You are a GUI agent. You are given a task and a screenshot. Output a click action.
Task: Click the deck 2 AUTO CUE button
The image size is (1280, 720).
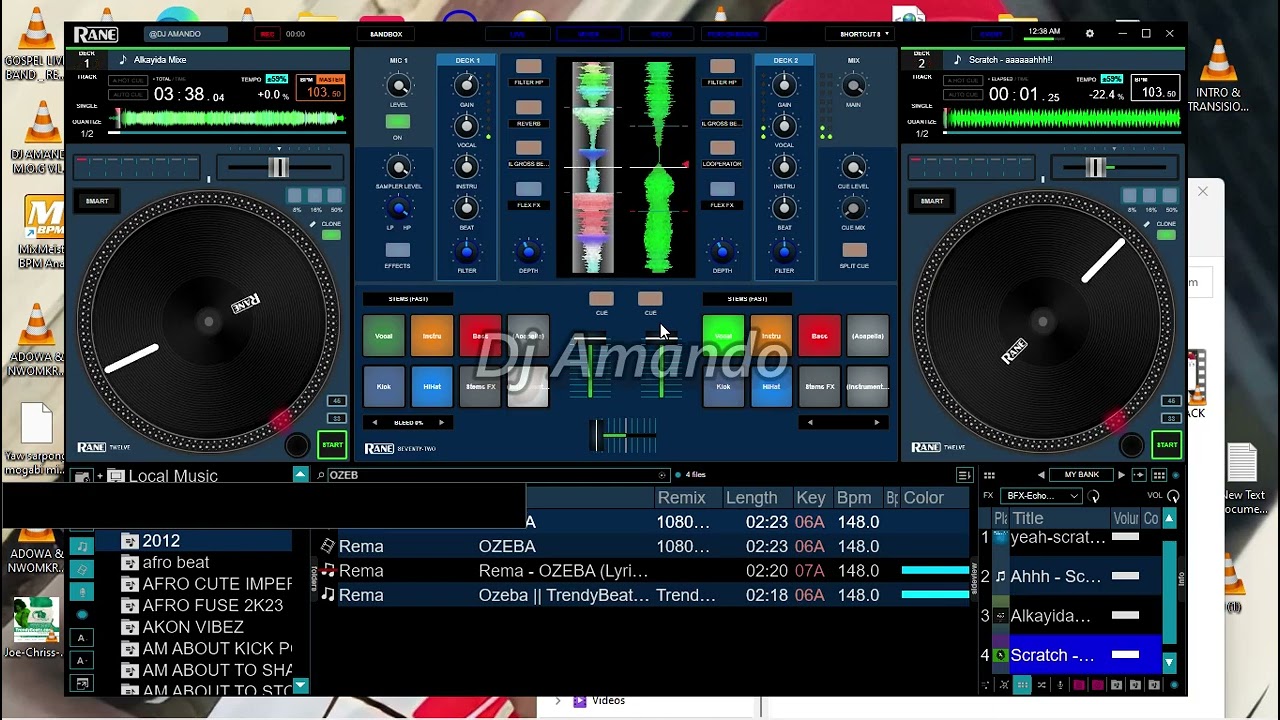(x=962, y=94)
